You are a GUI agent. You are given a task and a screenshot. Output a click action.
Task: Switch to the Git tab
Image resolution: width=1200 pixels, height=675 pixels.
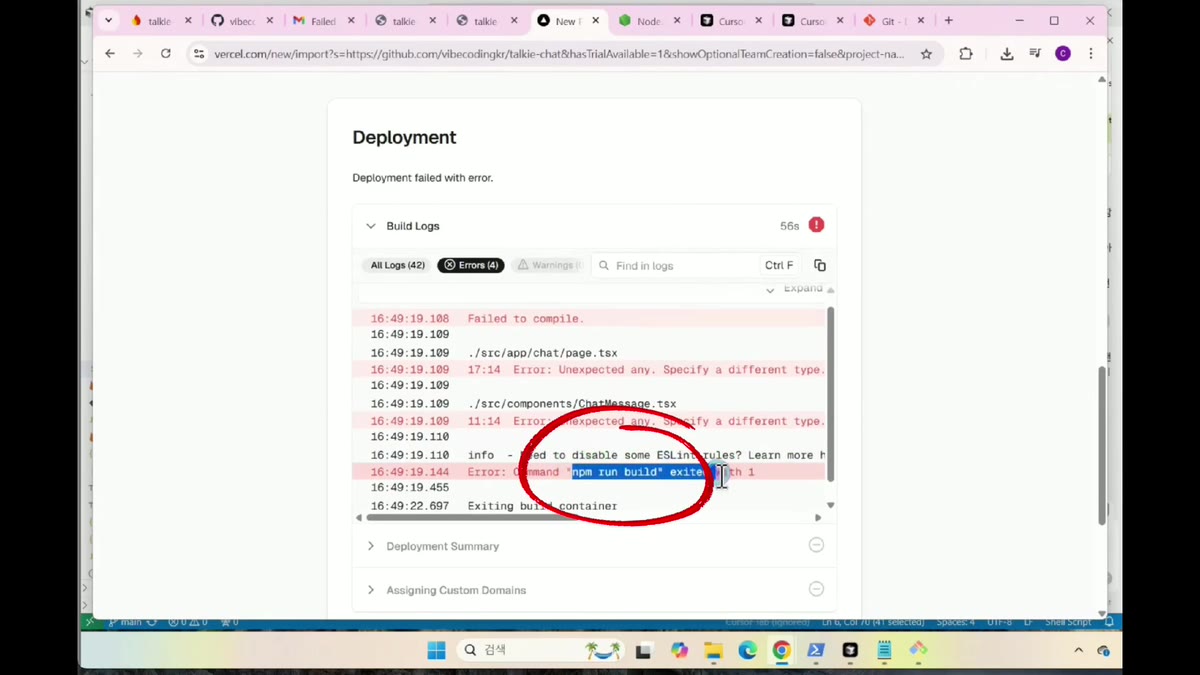click(x=892, y=20)
